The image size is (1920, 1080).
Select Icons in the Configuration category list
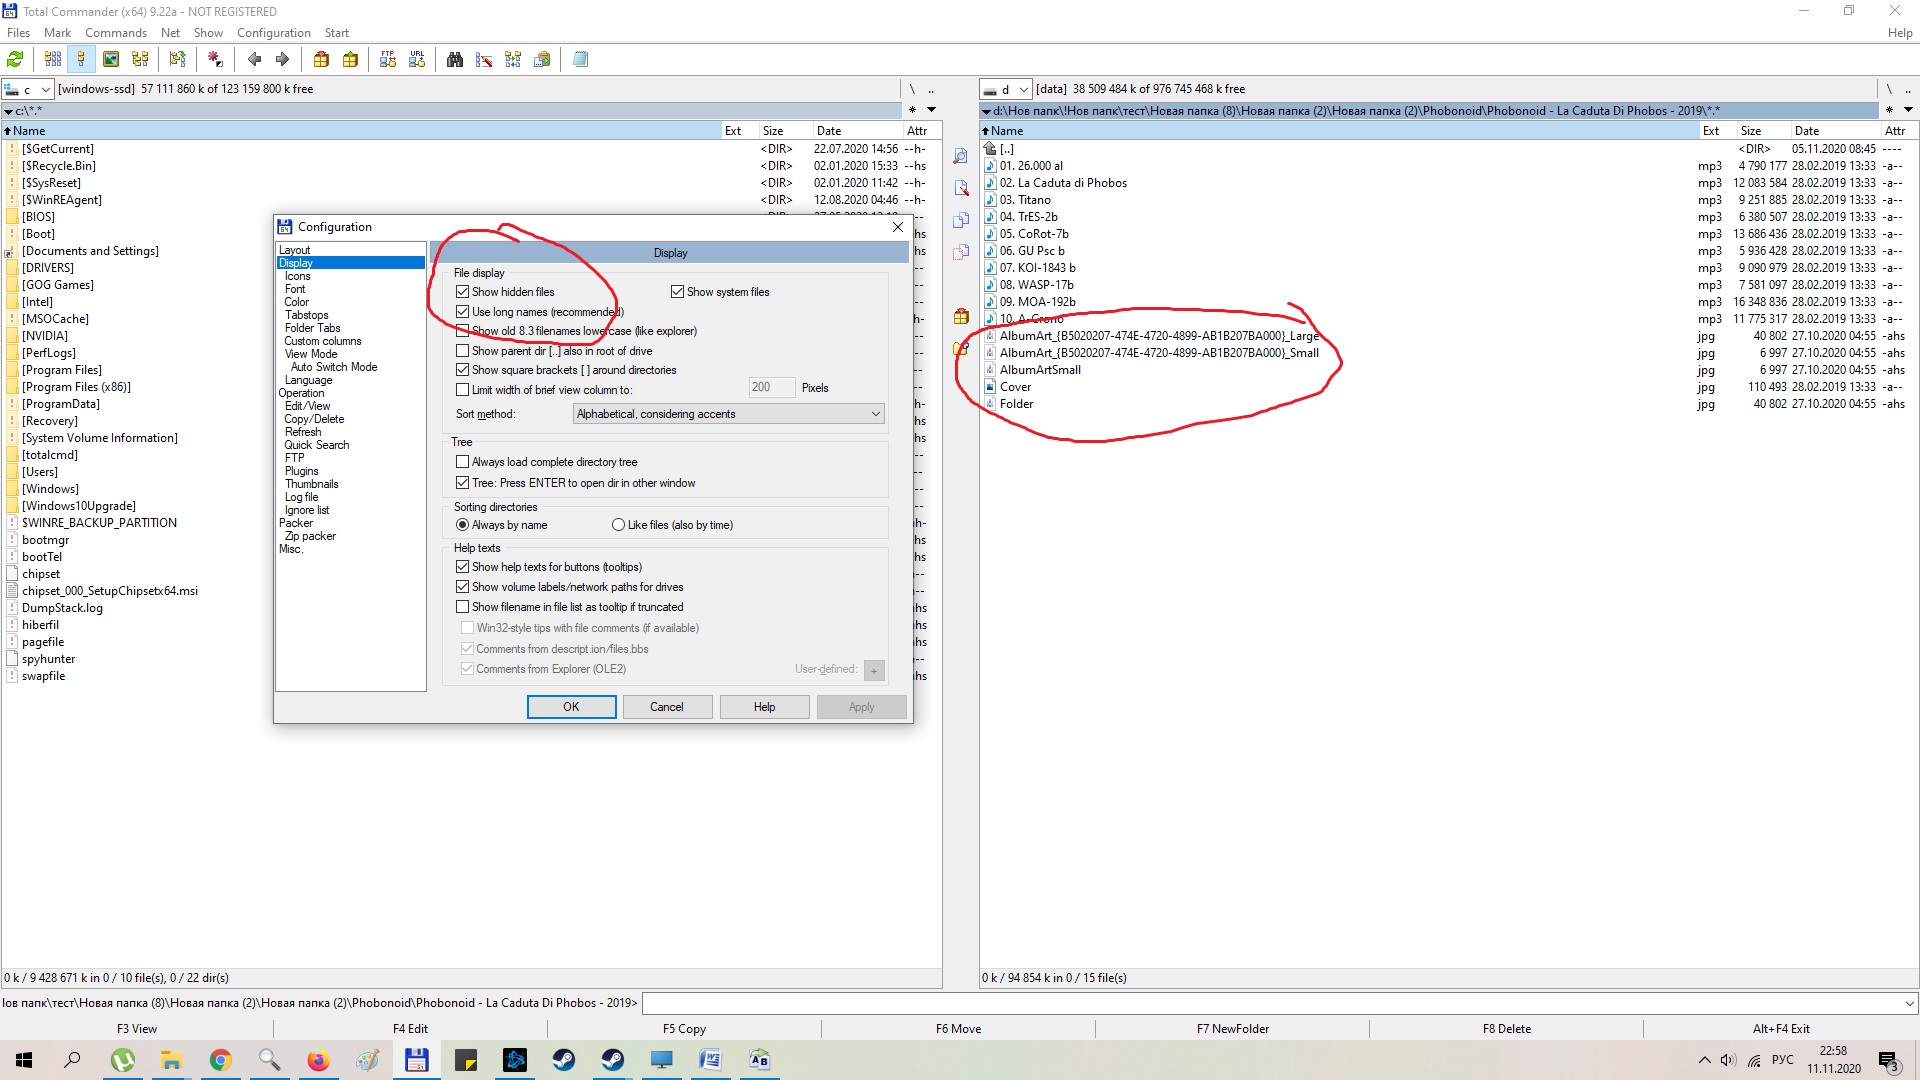[x=297, y=276]
